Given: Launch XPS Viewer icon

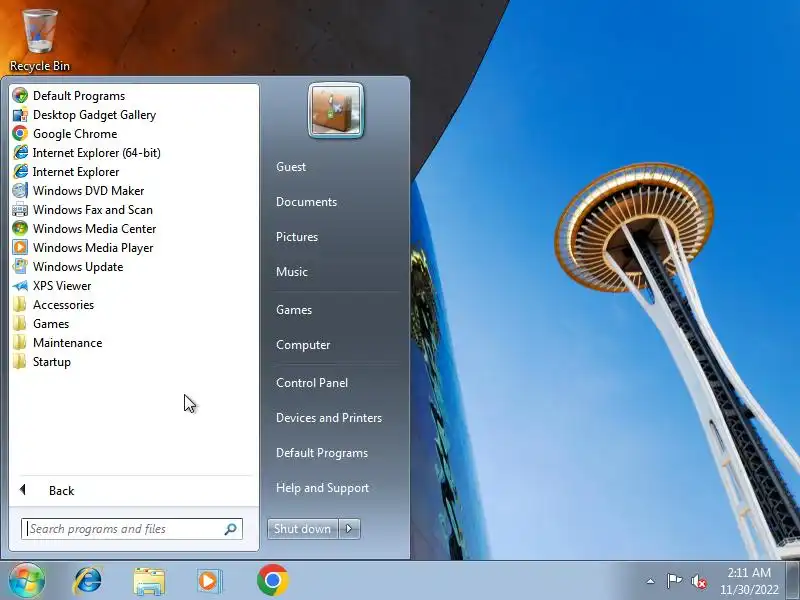Looking at the screenshot, I should point(20,286).
